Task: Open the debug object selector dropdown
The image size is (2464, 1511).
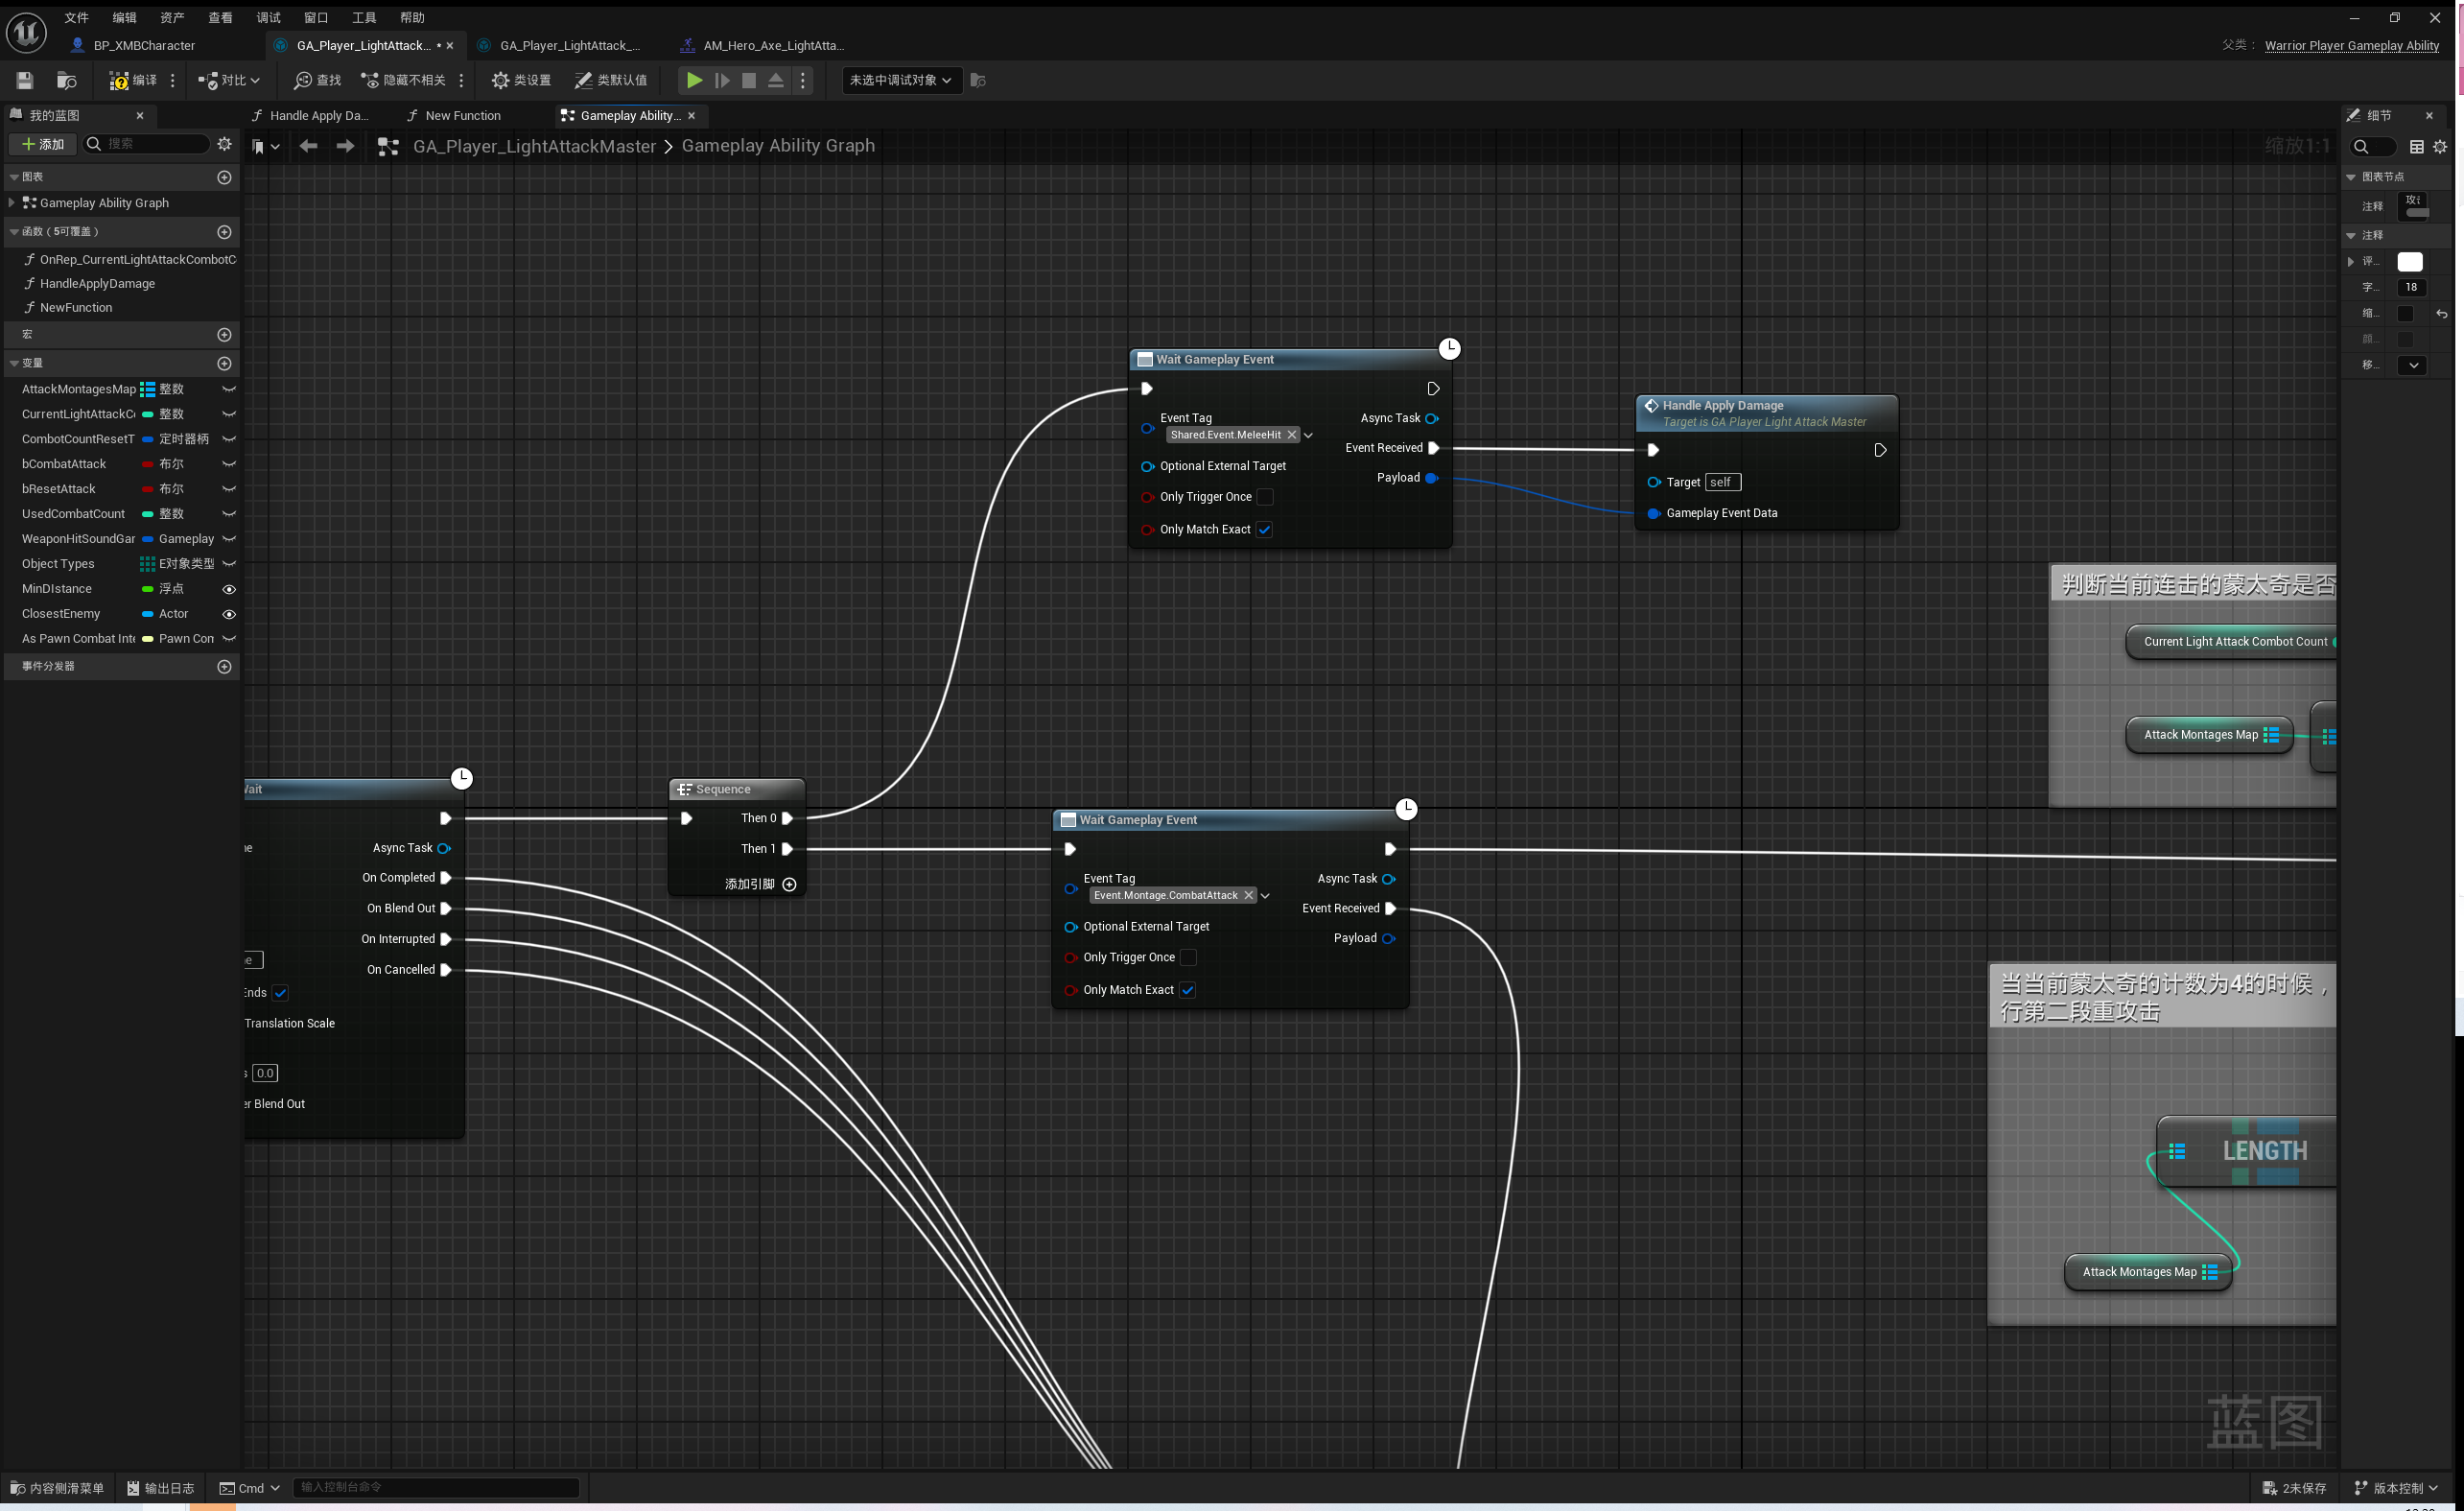Action: [x=901, y=80]
